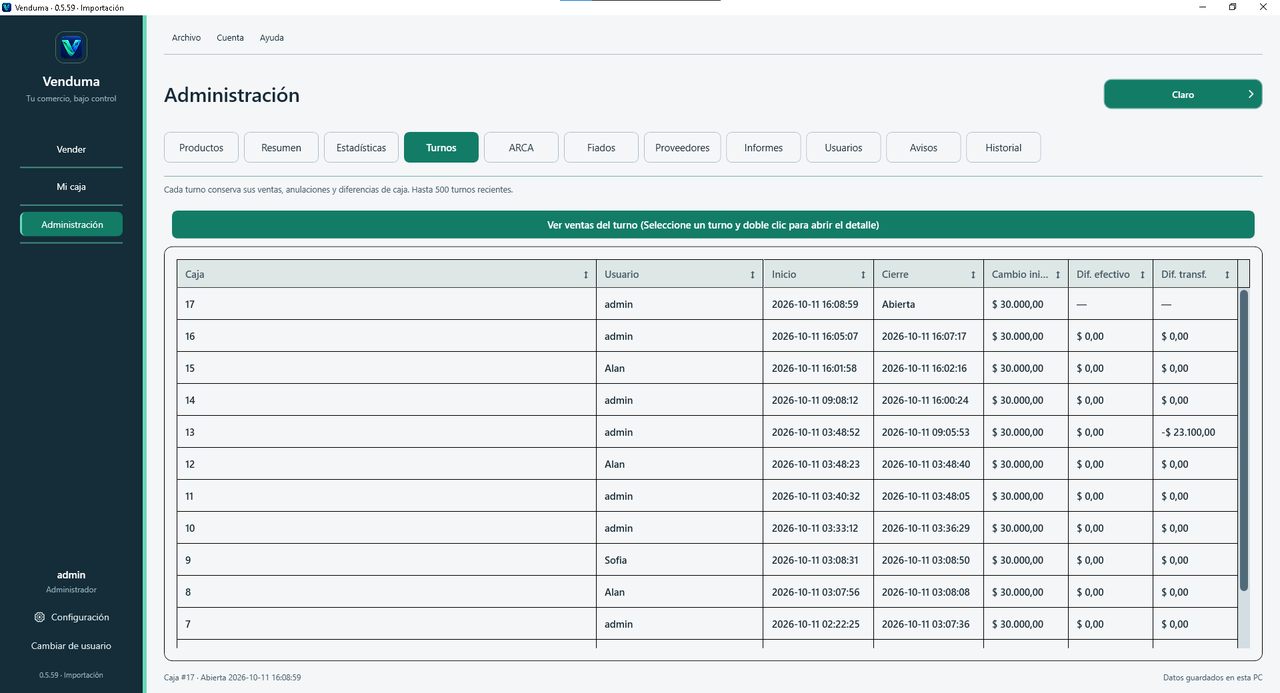Switch to the Informes tab
Image resolution: width=1280 pixels, height=693 pixels.
pos(763,147)
